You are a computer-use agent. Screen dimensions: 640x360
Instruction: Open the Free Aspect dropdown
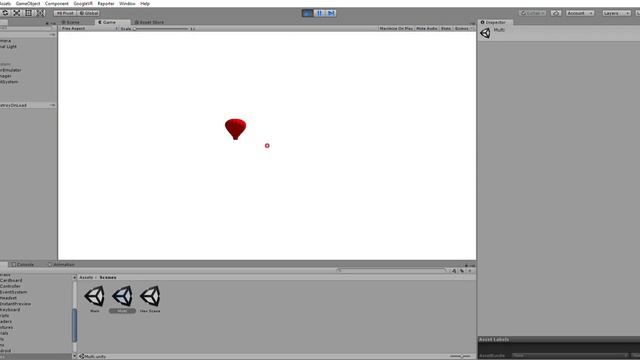(x=88, y=29)
